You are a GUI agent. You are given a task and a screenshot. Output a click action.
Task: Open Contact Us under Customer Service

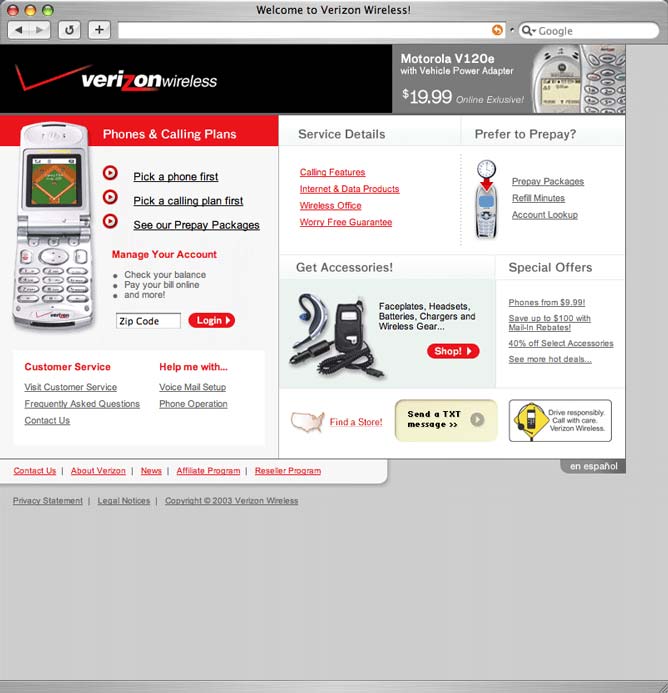(47, 421)
